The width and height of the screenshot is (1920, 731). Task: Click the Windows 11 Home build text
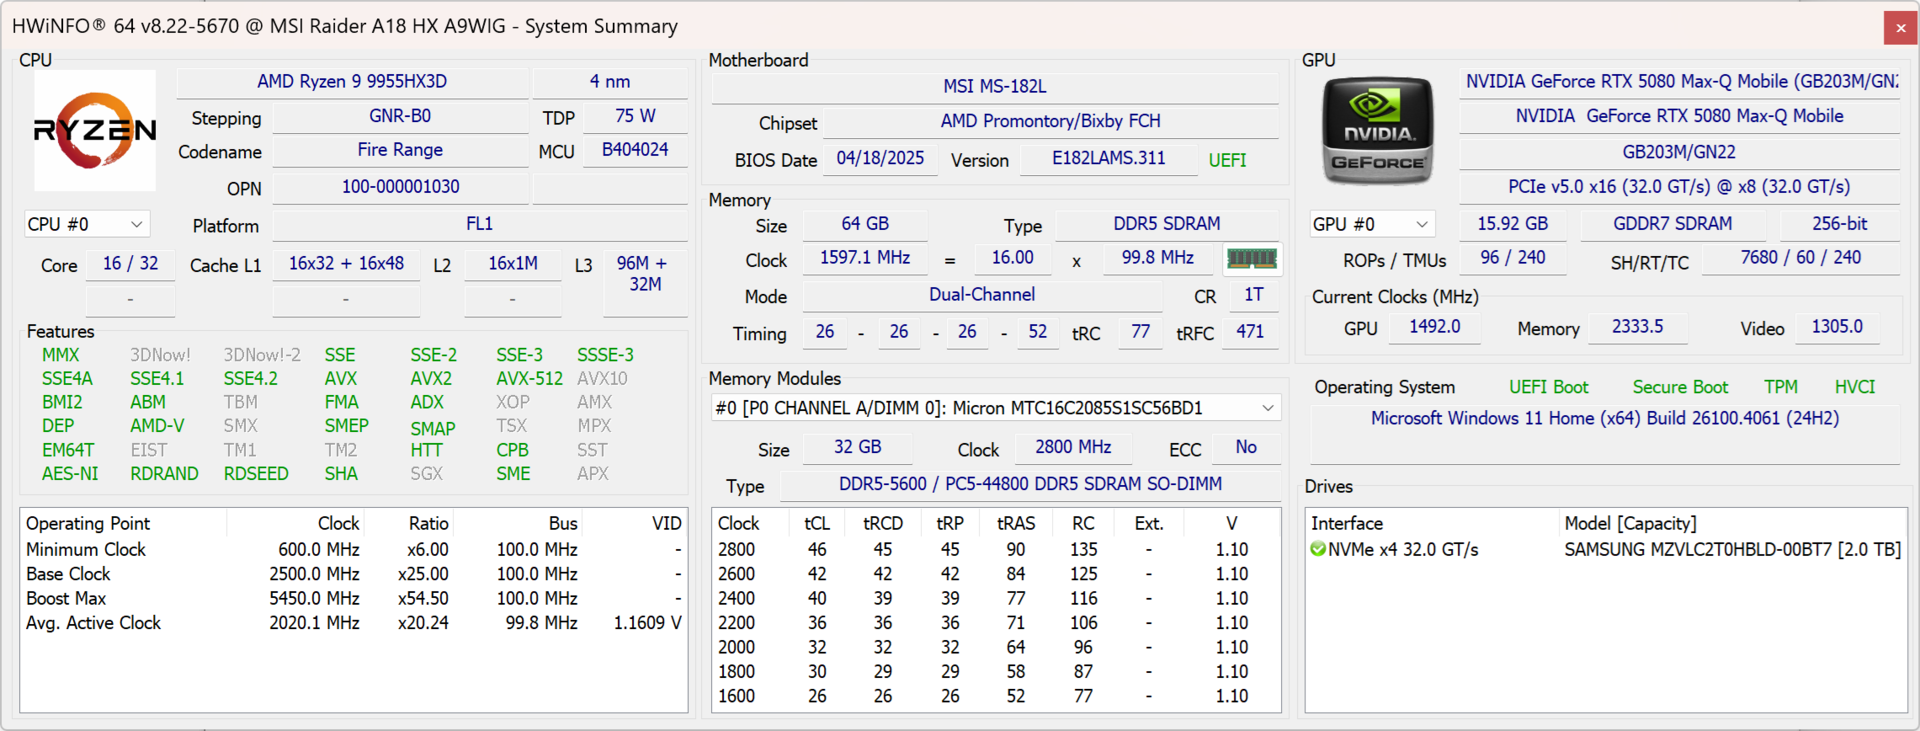tap(1604, 418)
